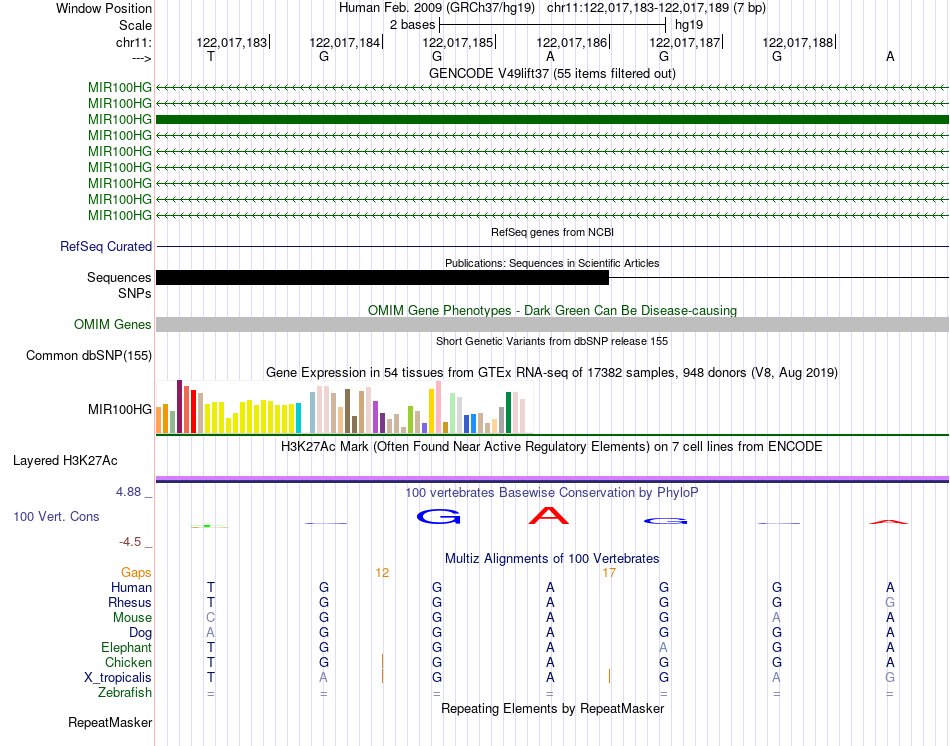Click MIR100HG label beside solid green exon bar
This screenshot has width=950, height=746.
pos(119,119)
